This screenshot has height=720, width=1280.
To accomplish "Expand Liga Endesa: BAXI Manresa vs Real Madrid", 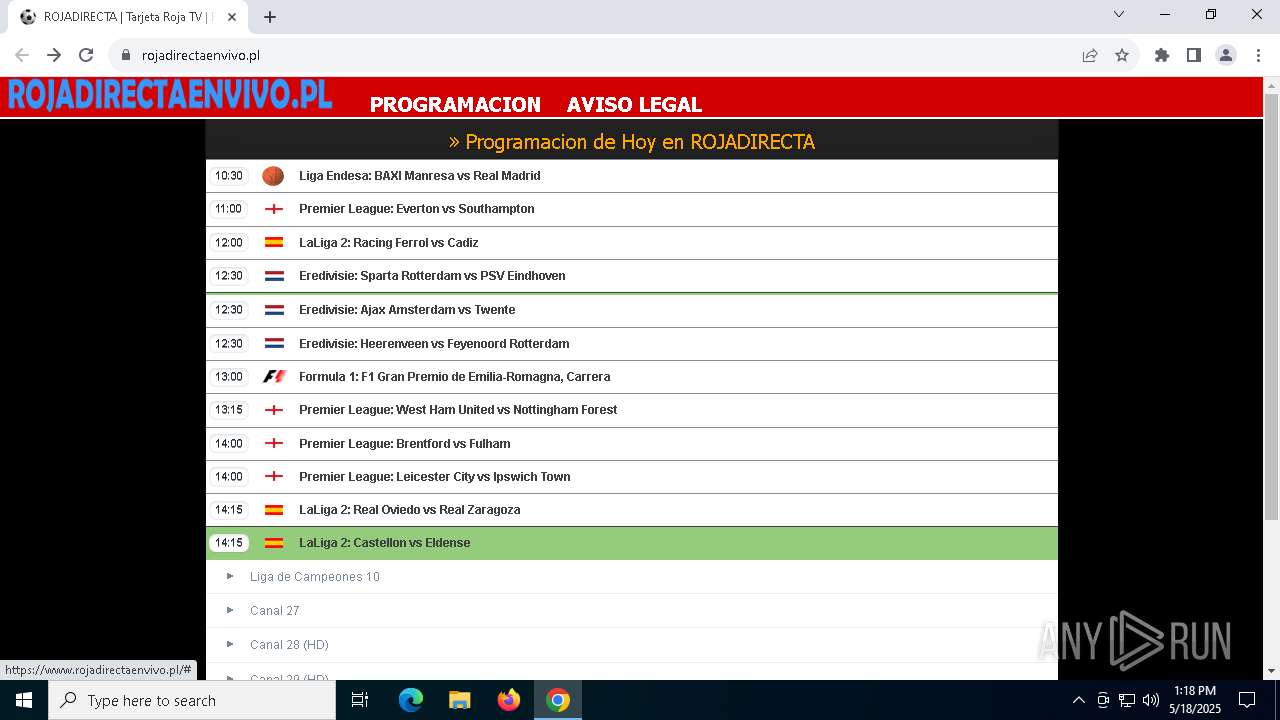I will (631, 176).
